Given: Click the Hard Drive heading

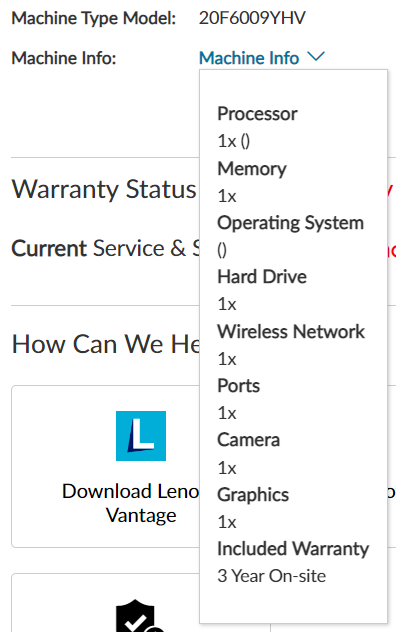Looking at the screenshot, I should (262, 277).
